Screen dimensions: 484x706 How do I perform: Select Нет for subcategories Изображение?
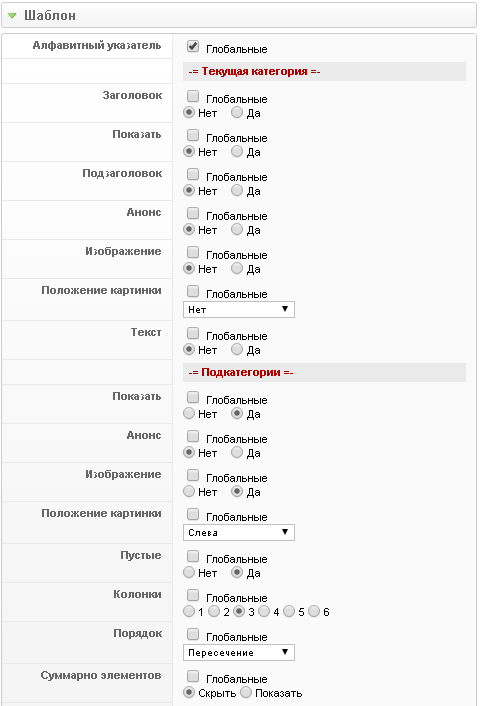click(189, 491)
